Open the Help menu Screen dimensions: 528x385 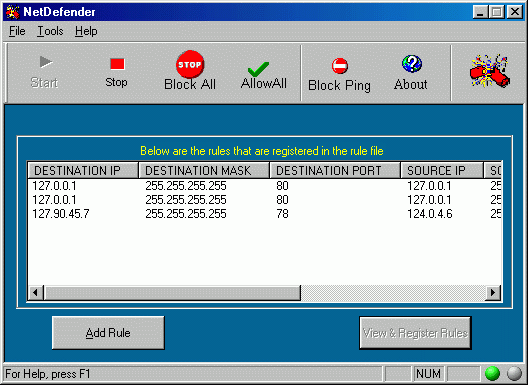86,31
